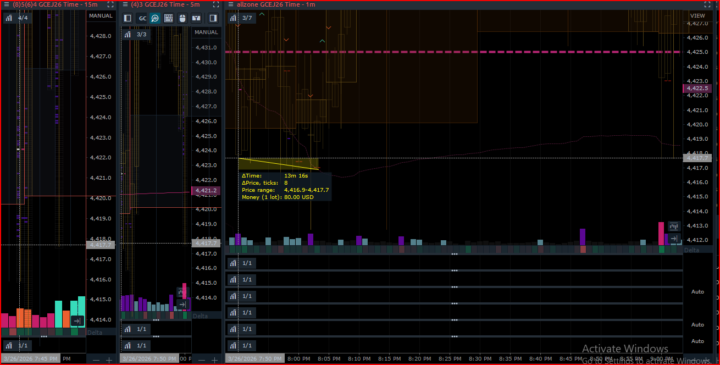
Task: Expand the 3/3 indicators badge on 5m chart
Action: 136,34
